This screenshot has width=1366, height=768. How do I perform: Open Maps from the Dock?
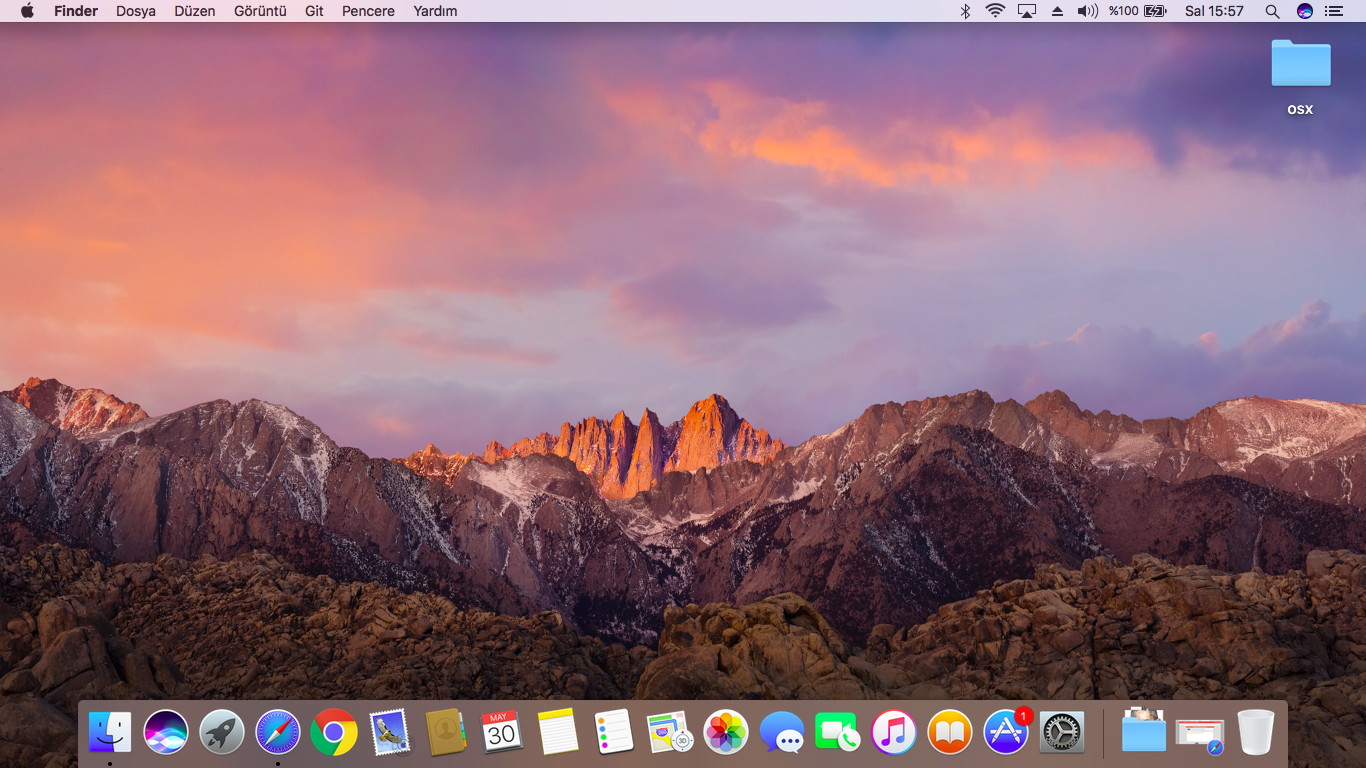(669, 733)
